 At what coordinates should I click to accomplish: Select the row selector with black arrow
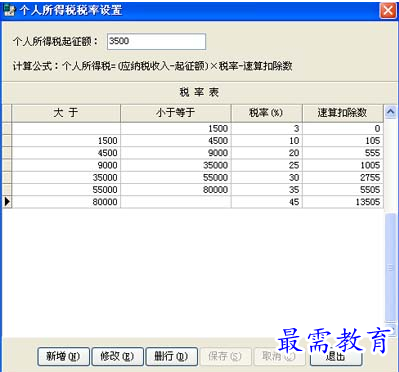[x=7, y=202]
